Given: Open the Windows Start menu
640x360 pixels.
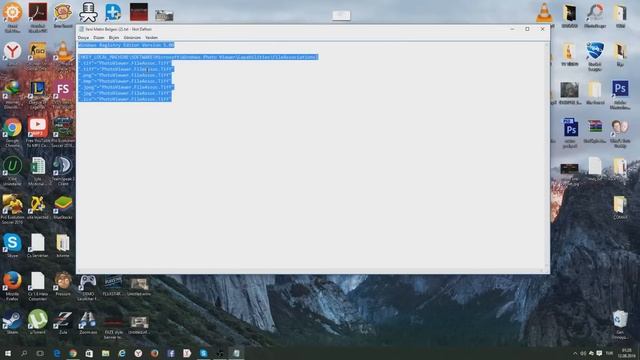Looking at the screenshot, I should tap(7, 353).
